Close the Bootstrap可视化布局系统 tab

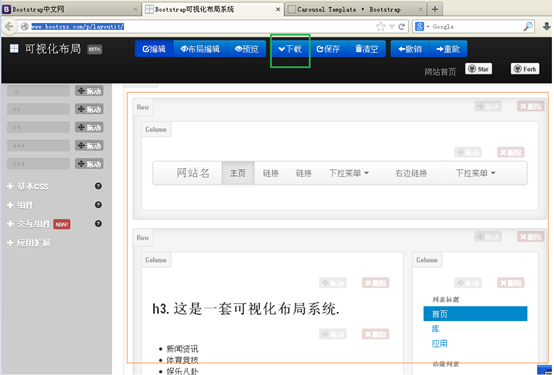click(278, 10)
